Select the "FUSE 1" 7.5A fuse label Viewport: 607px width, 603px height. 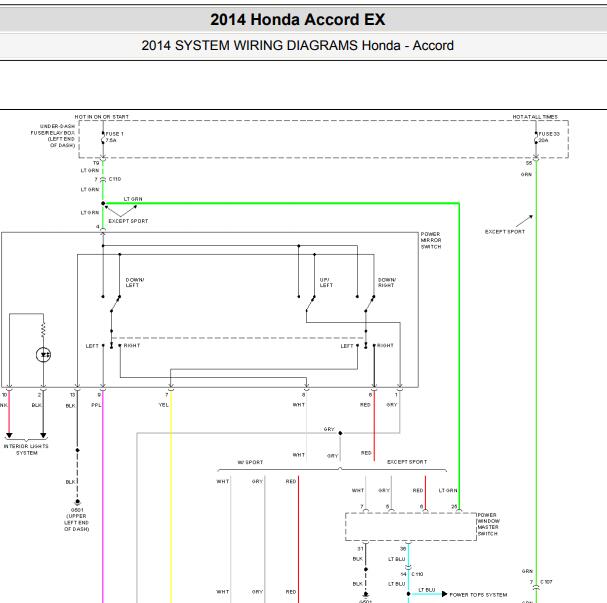pyautogui.click(x=115, y=137)
